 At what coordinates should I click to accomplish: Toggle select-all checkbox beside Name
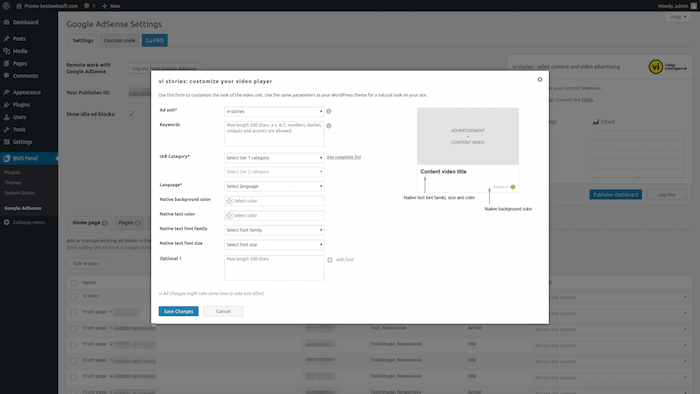74,283
